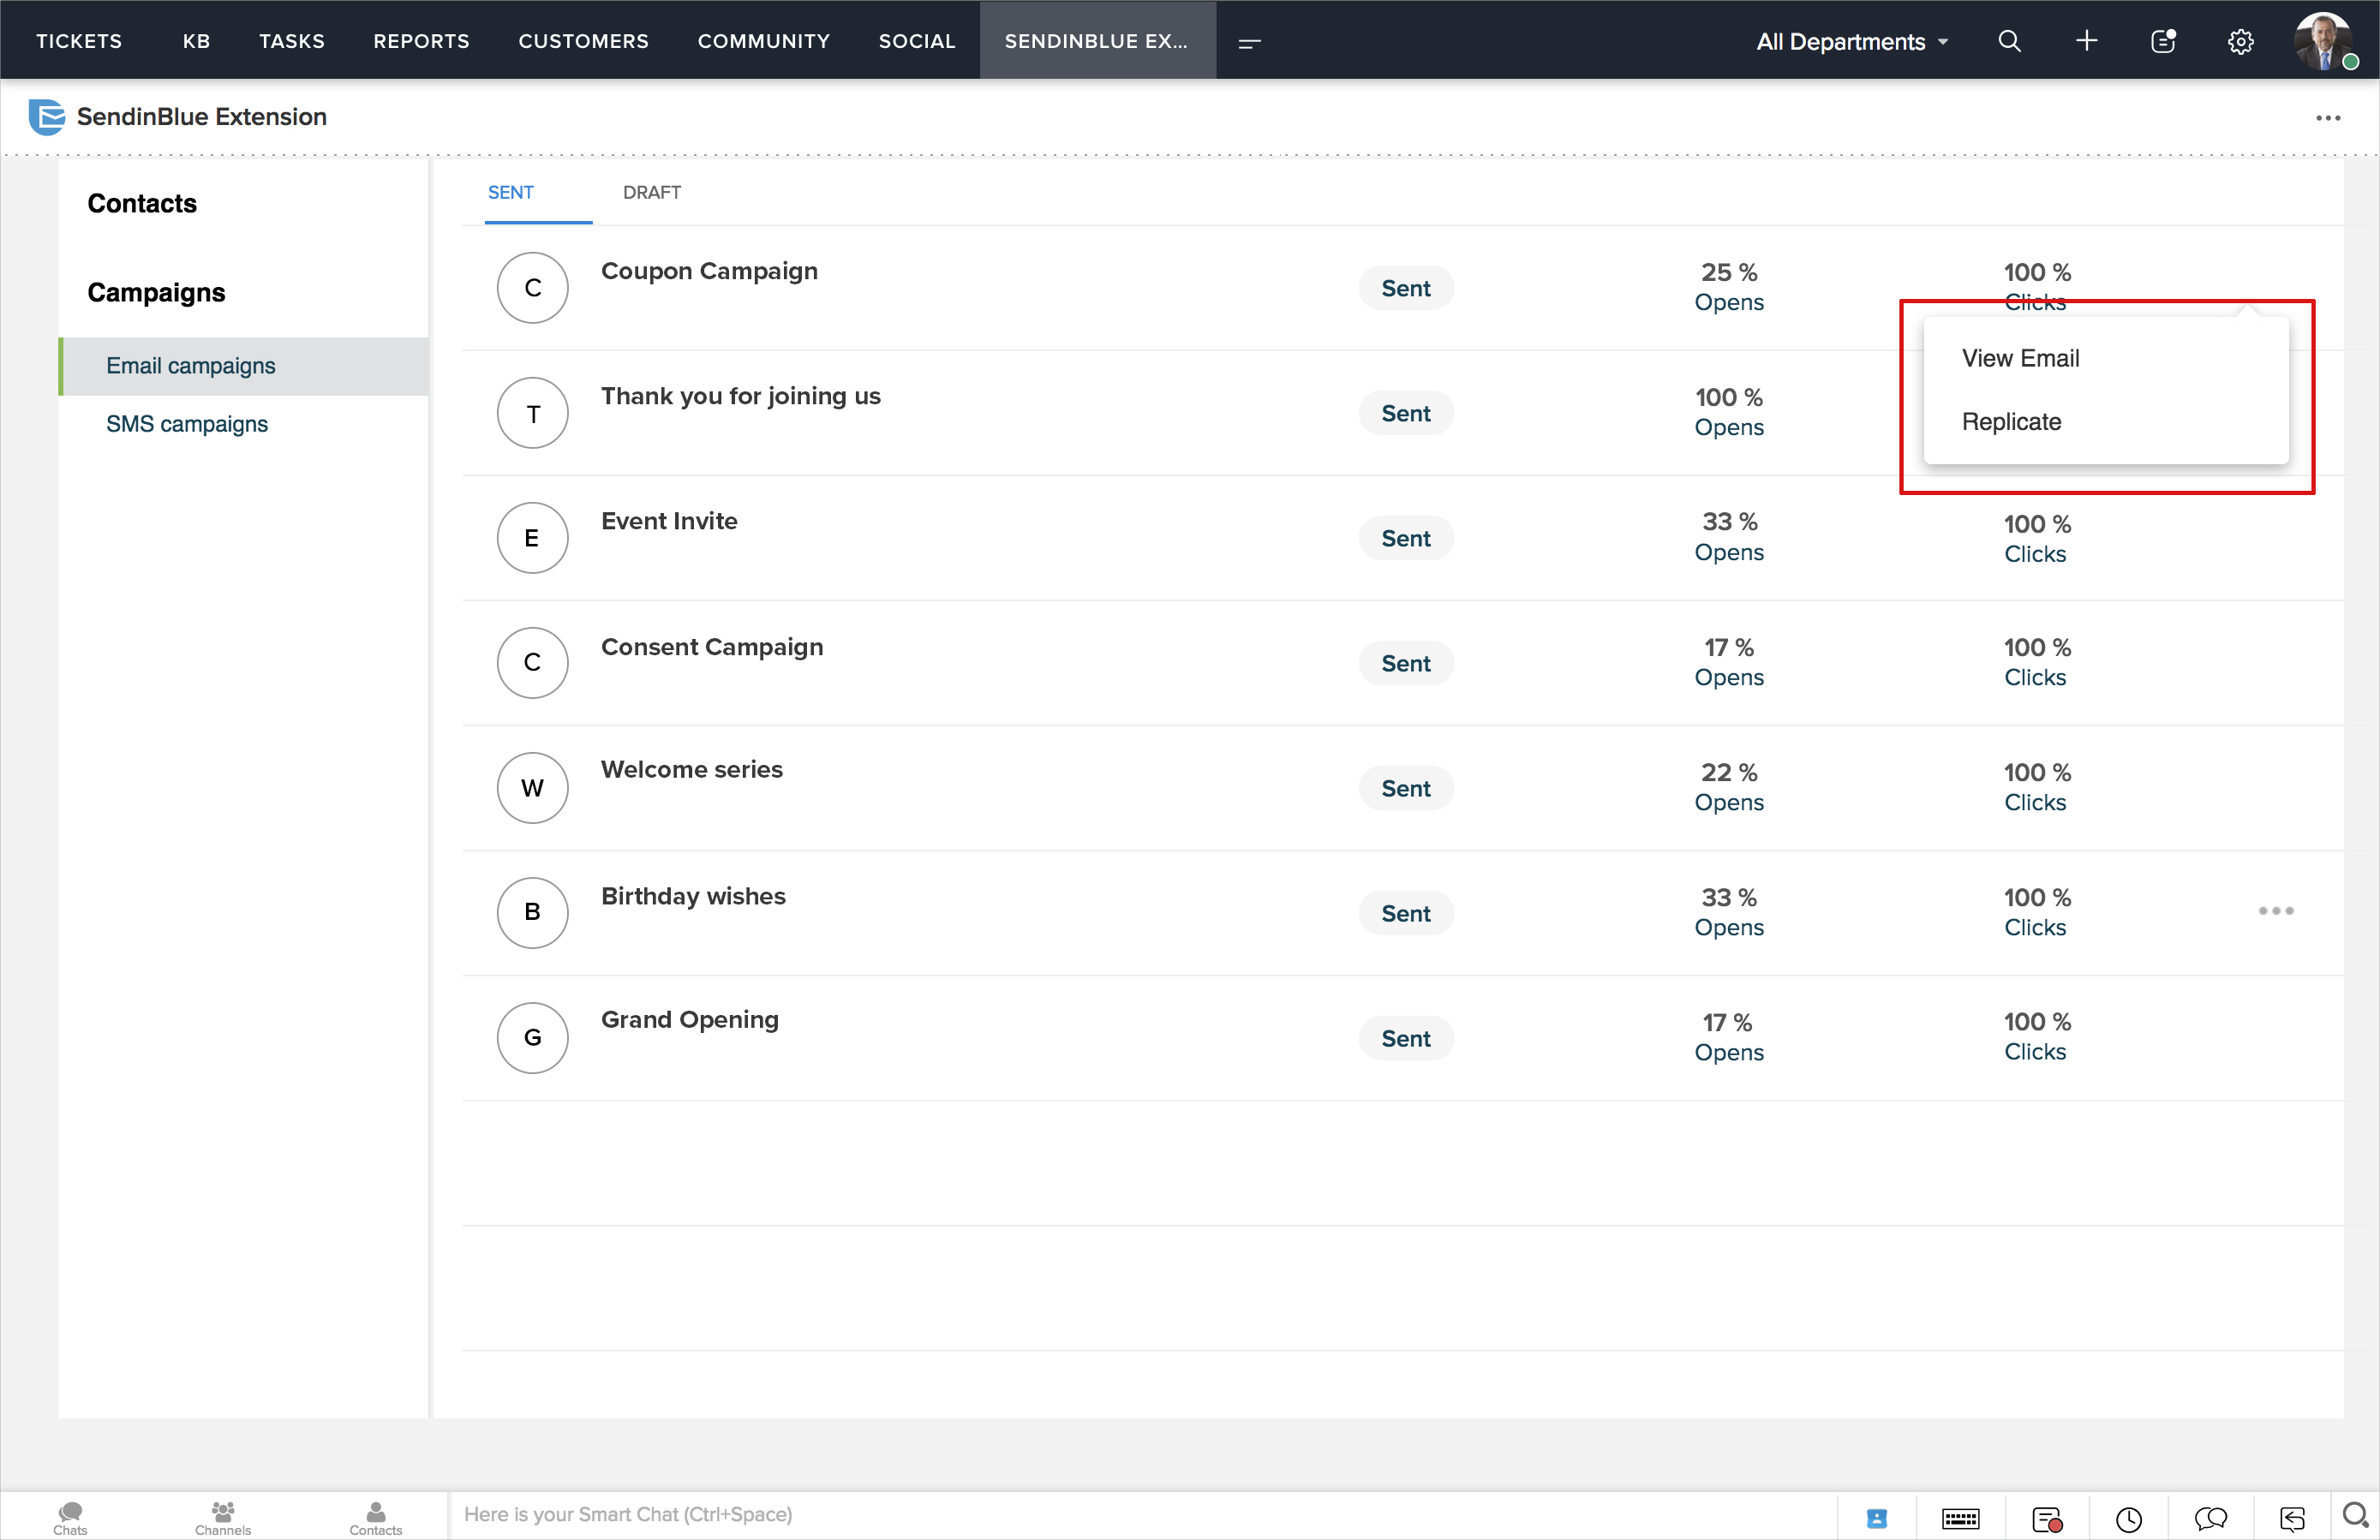Open the keyboard shortcuts icon in bottom bar
This screenshot has width=2380, height=1540.
[1960, 1519]
